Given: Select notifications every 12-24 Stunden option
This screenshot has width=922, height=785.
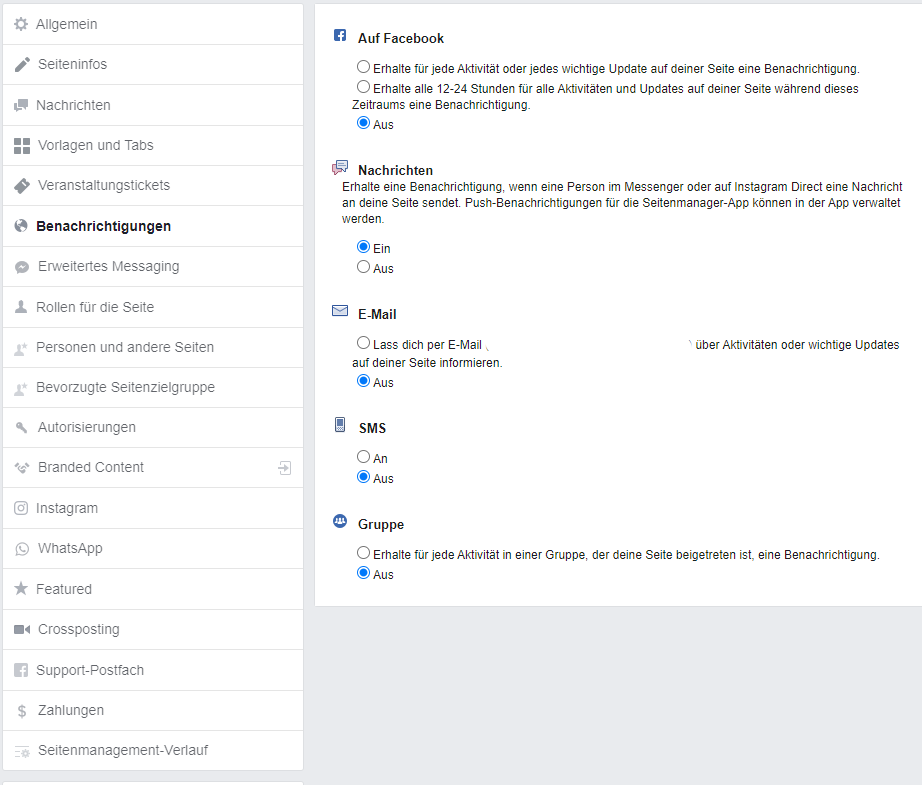Looking at the screenshot, I should click(363, 86).
